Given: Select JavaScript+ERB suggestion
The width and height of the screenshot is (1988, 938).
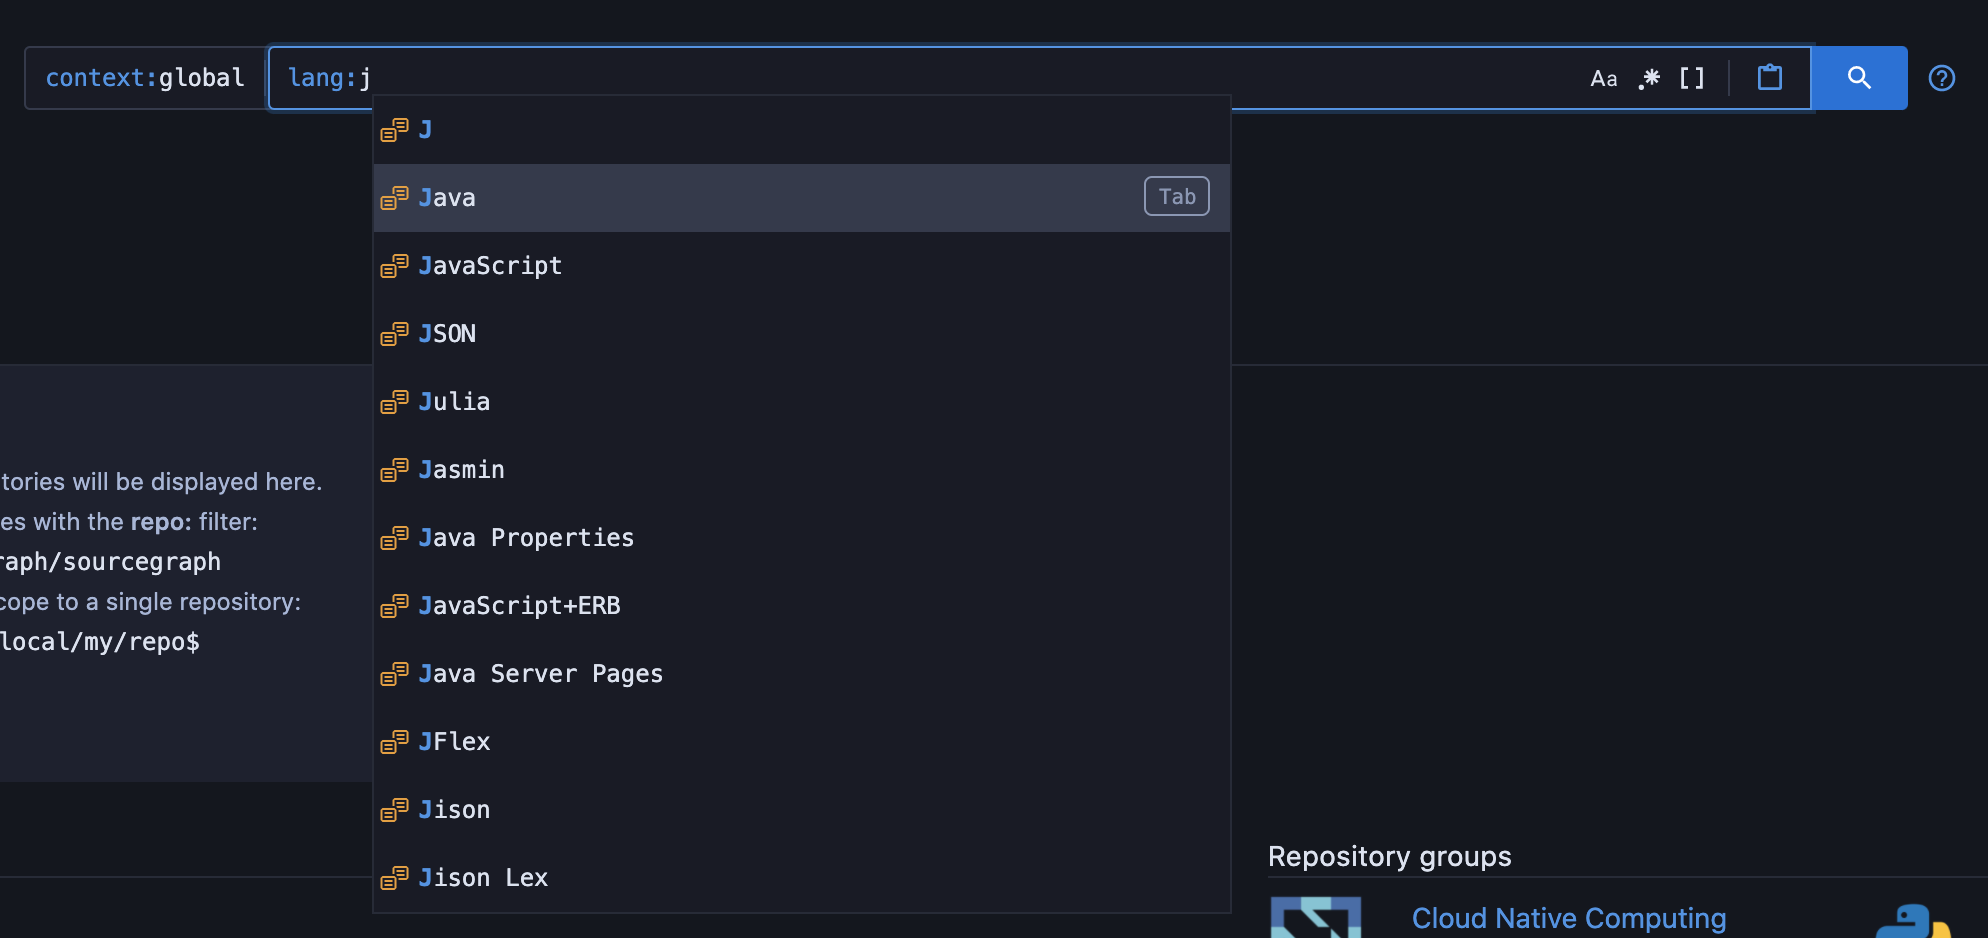Looking at the screenshot, I should 802,606.
